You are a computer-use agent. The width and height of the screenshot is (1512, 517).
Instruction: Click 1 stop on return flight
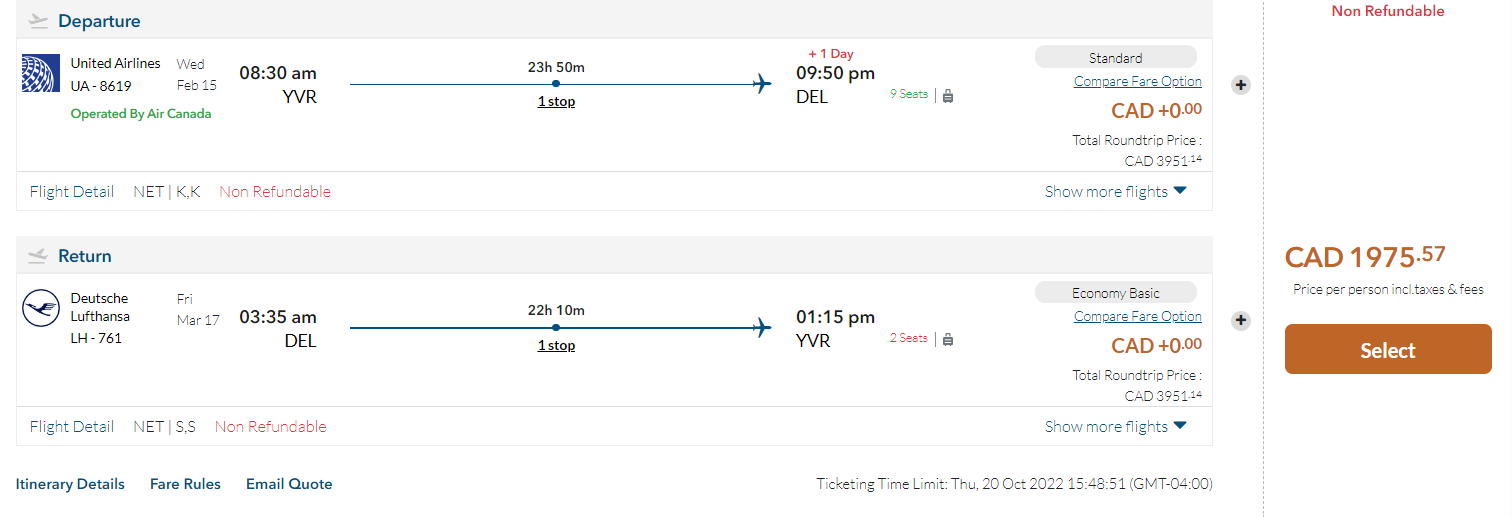coord(556,345)
